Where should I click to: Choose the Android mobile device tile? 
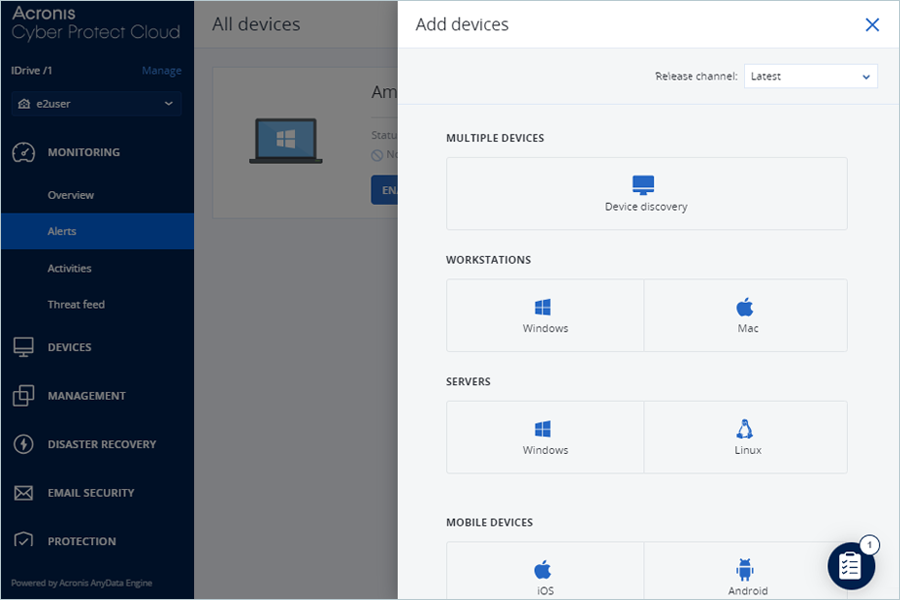click(746, 571)
